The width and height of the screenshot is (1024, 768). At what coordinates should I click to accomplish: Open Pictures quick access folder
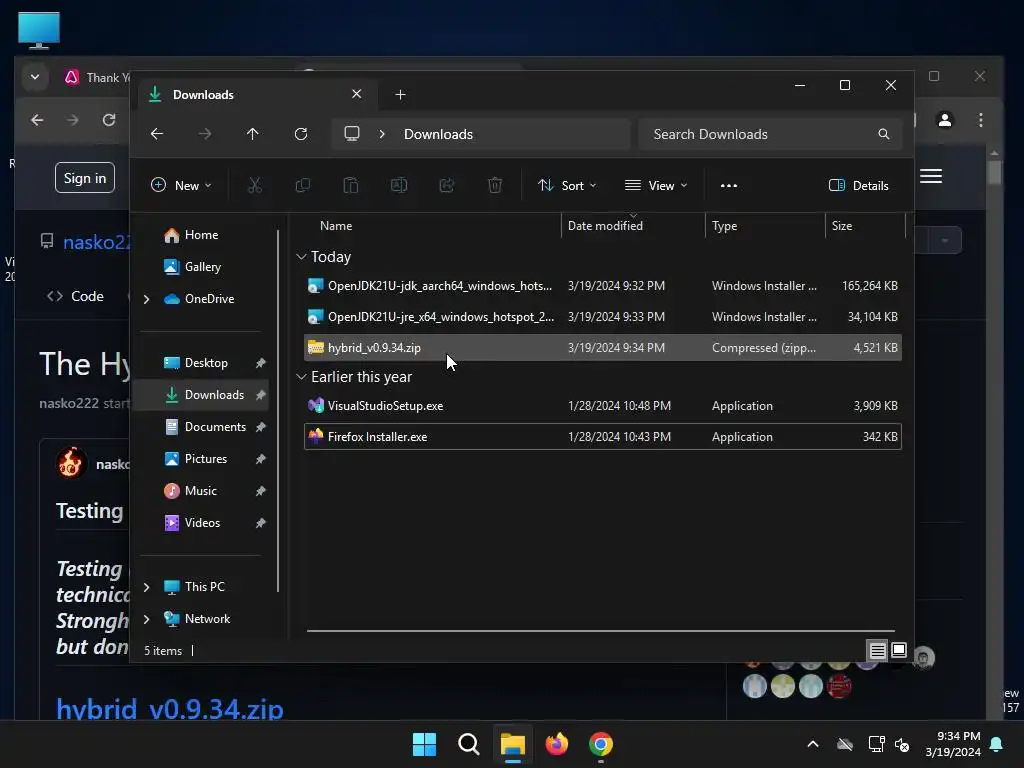pyautogui.click(x=202, y=459)
